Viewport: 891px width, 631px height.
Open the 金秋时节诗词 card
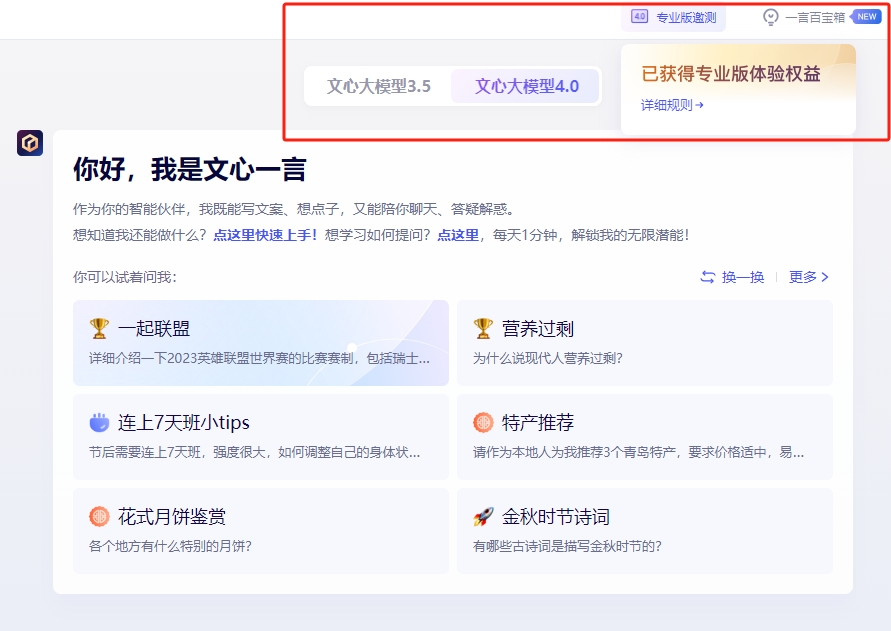tap(645, 530)
